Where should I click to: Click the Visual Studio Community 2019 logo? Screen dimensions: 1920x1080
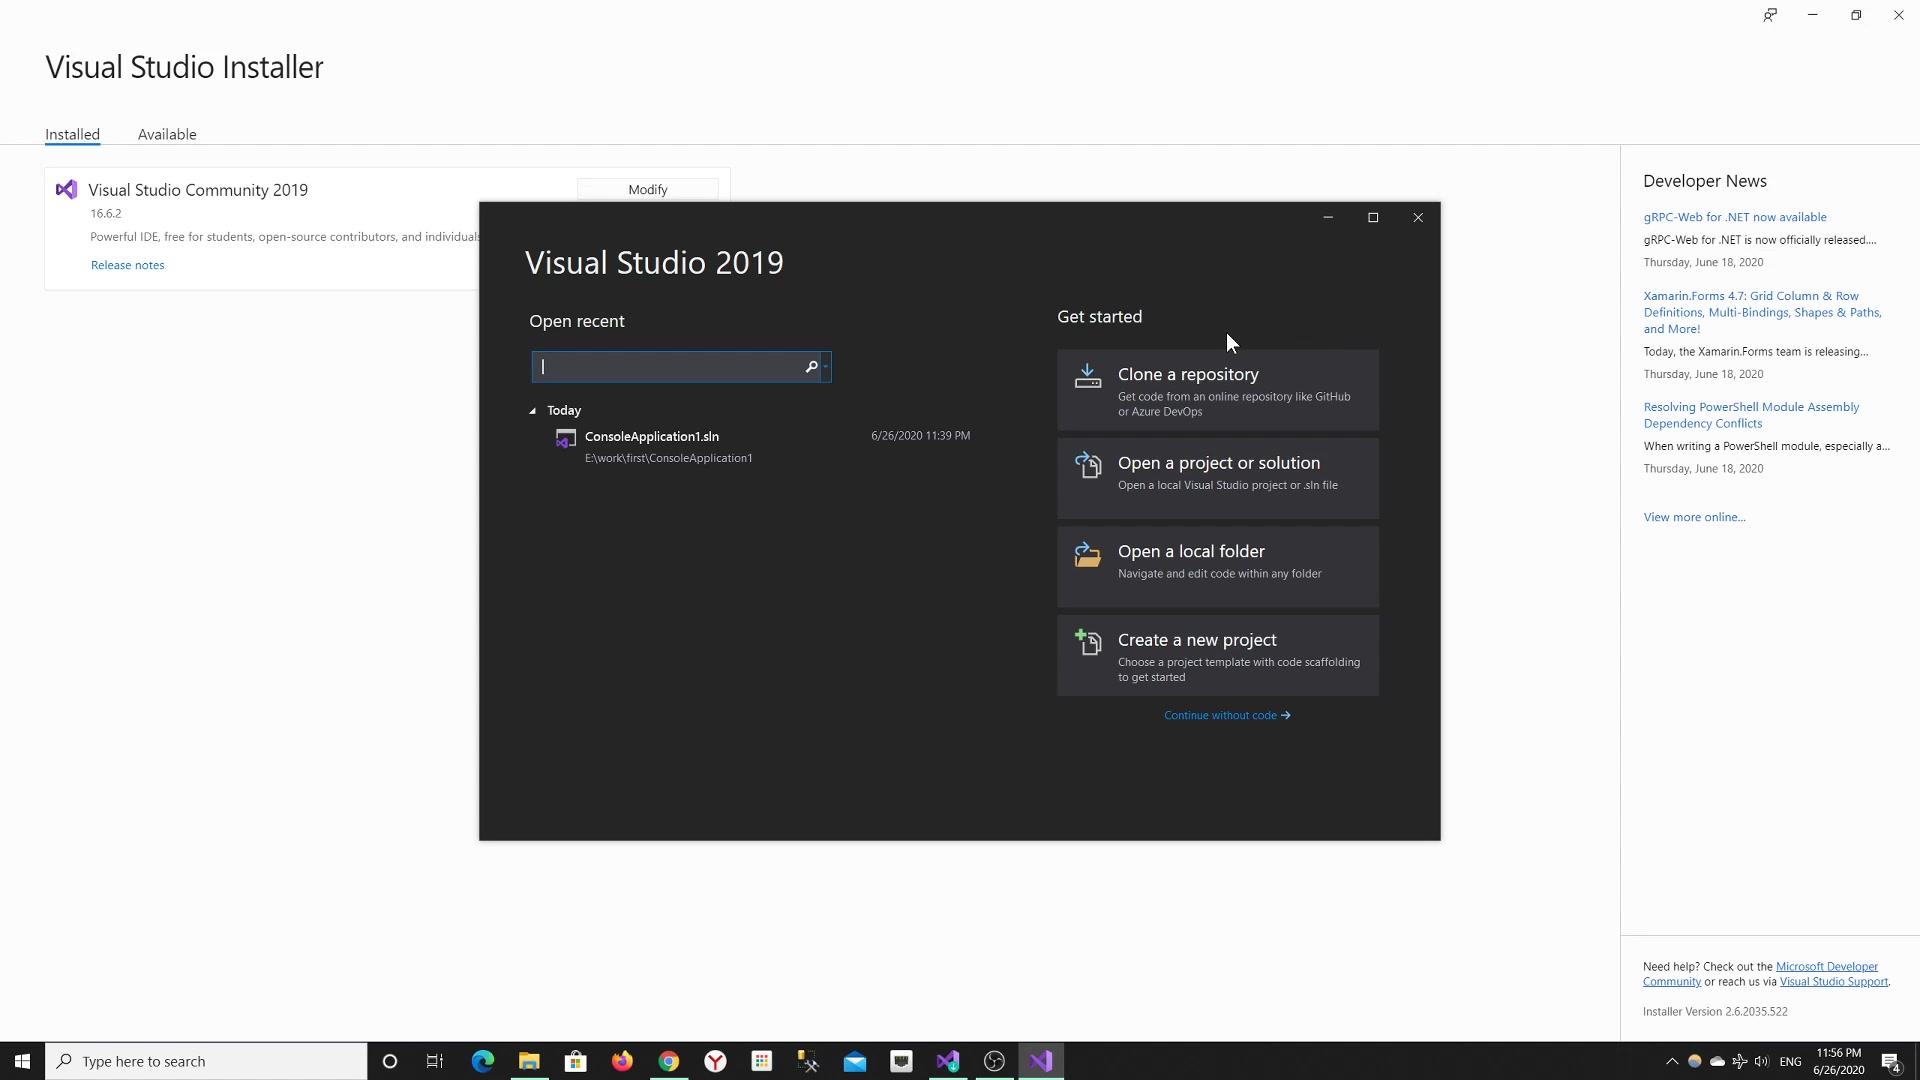pos(65,189)
